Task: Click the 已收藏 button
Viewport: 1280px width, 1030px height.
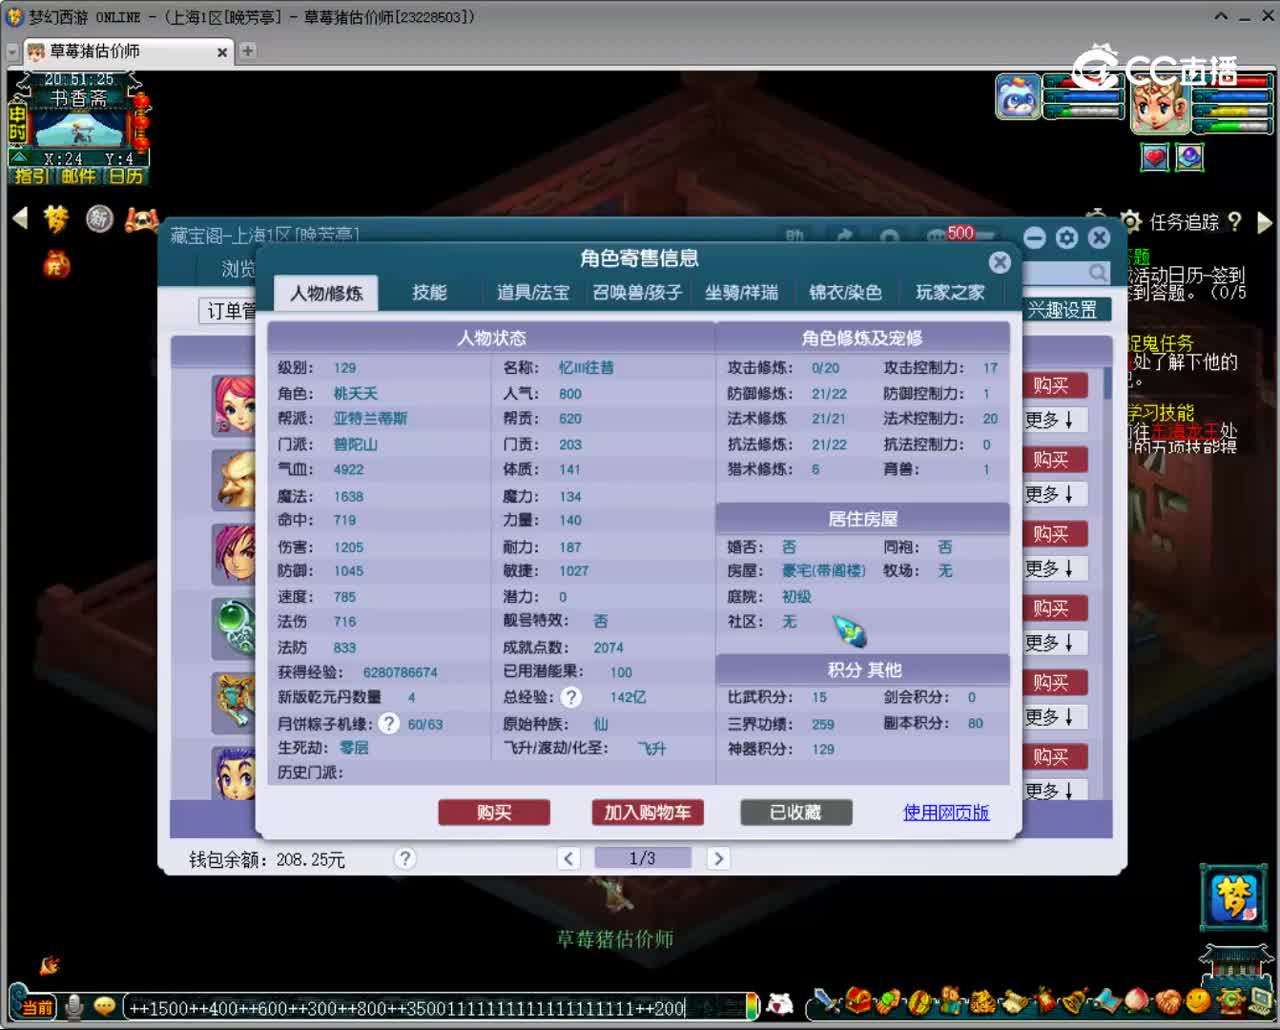Action: [x=796, y=813]
